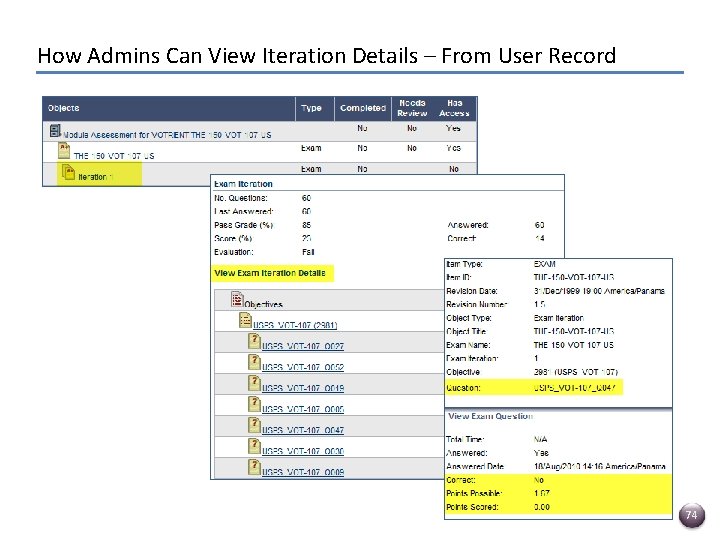Click the Needs Review column header

pos(412,108)
